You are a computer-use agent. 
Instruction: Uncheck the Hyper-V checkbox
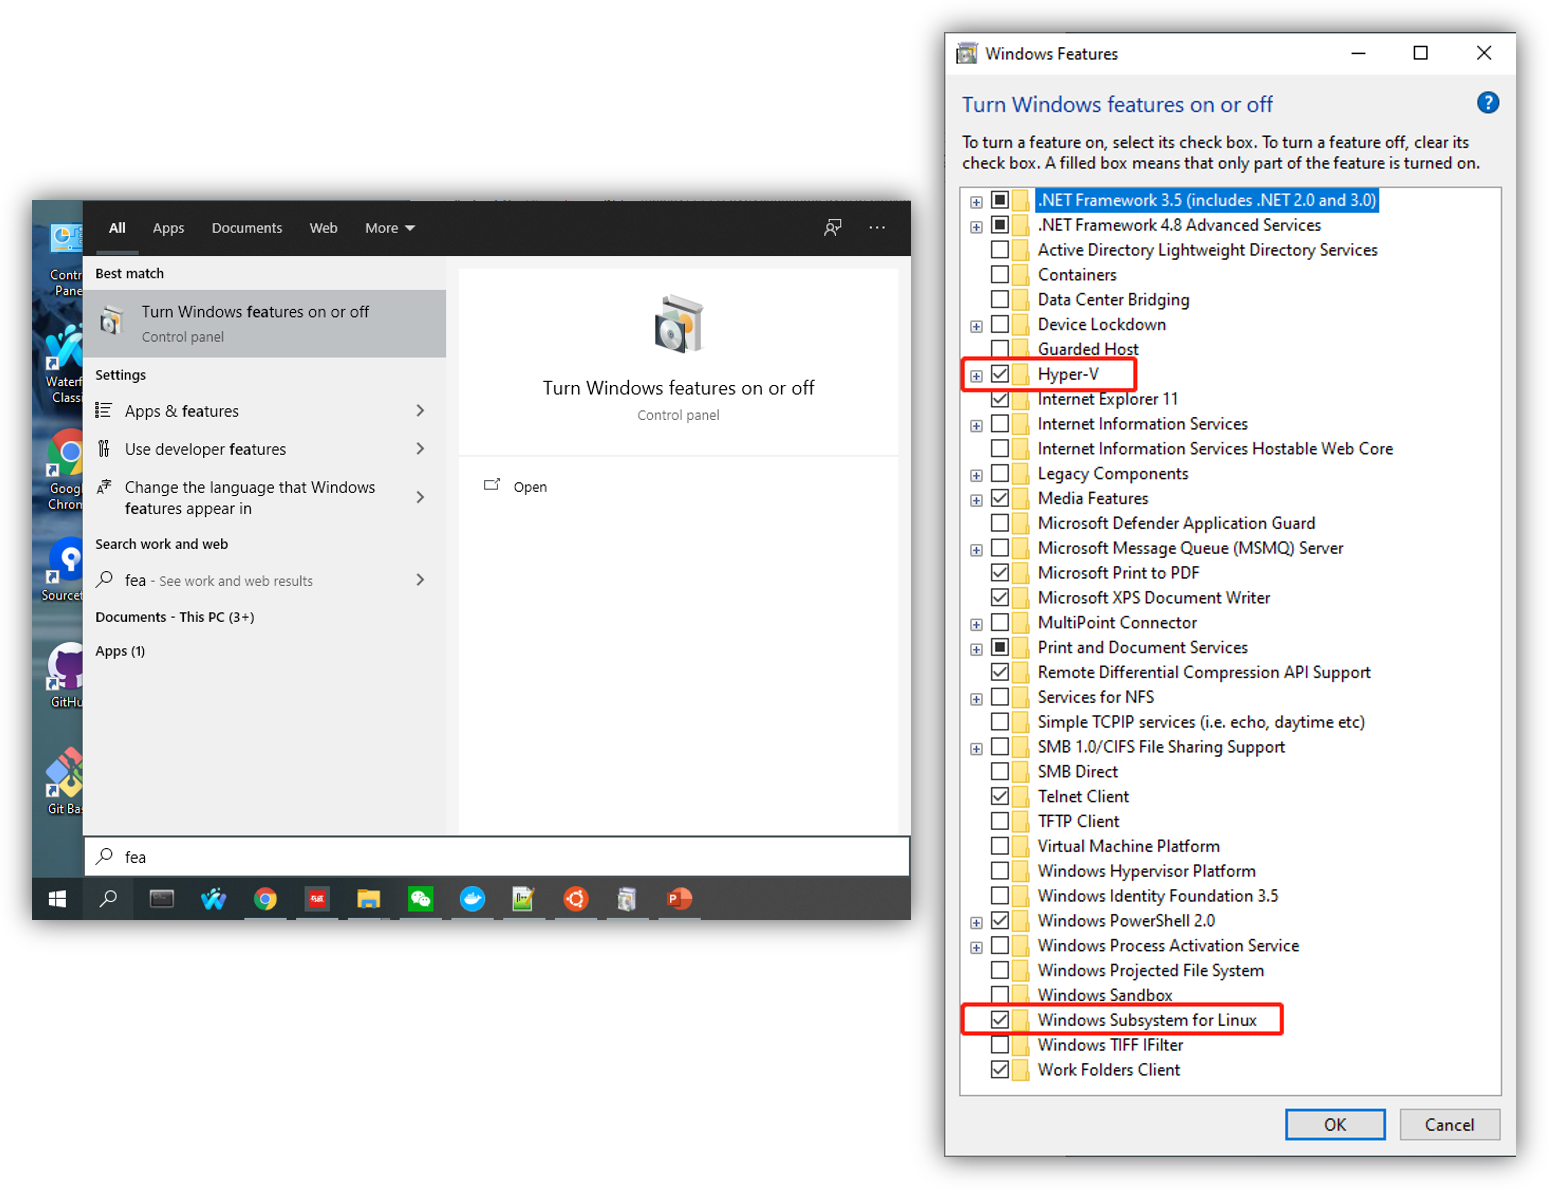pyautogui.click(x=999, y=374)
